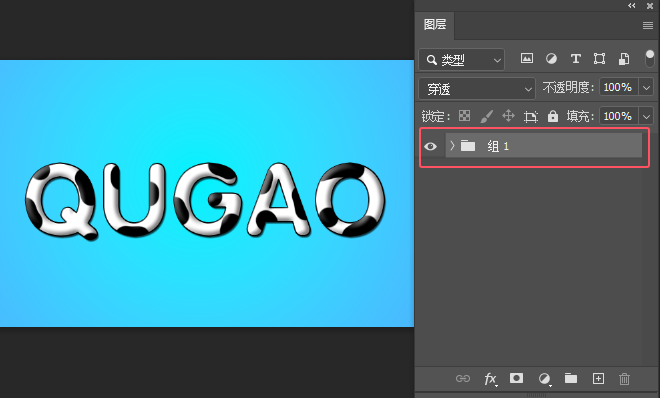Filter layers by shape type icon
Screen dimensions: 660x398
point(599,58)
